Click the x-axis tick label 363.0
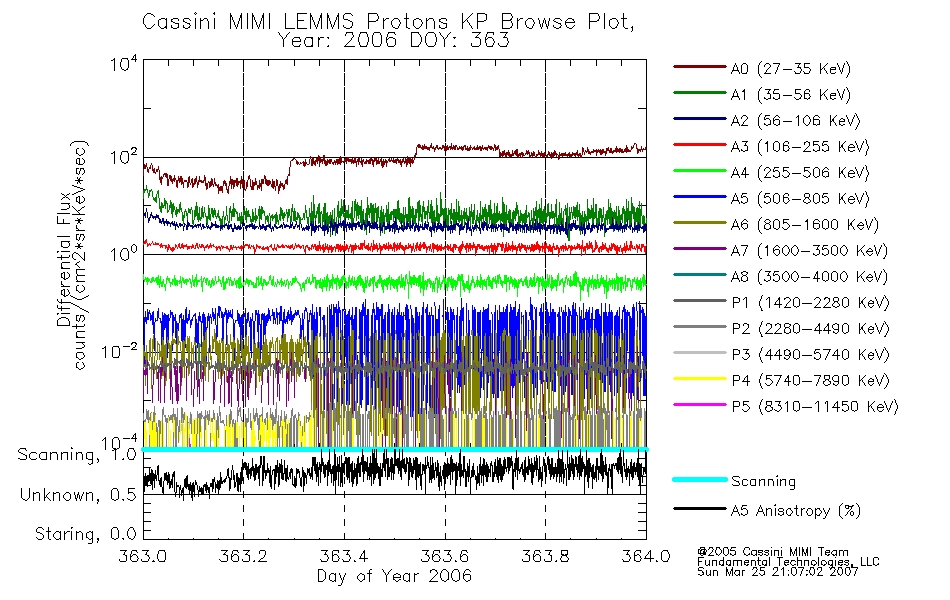This screenshot has width=950, height=600. 142,556
